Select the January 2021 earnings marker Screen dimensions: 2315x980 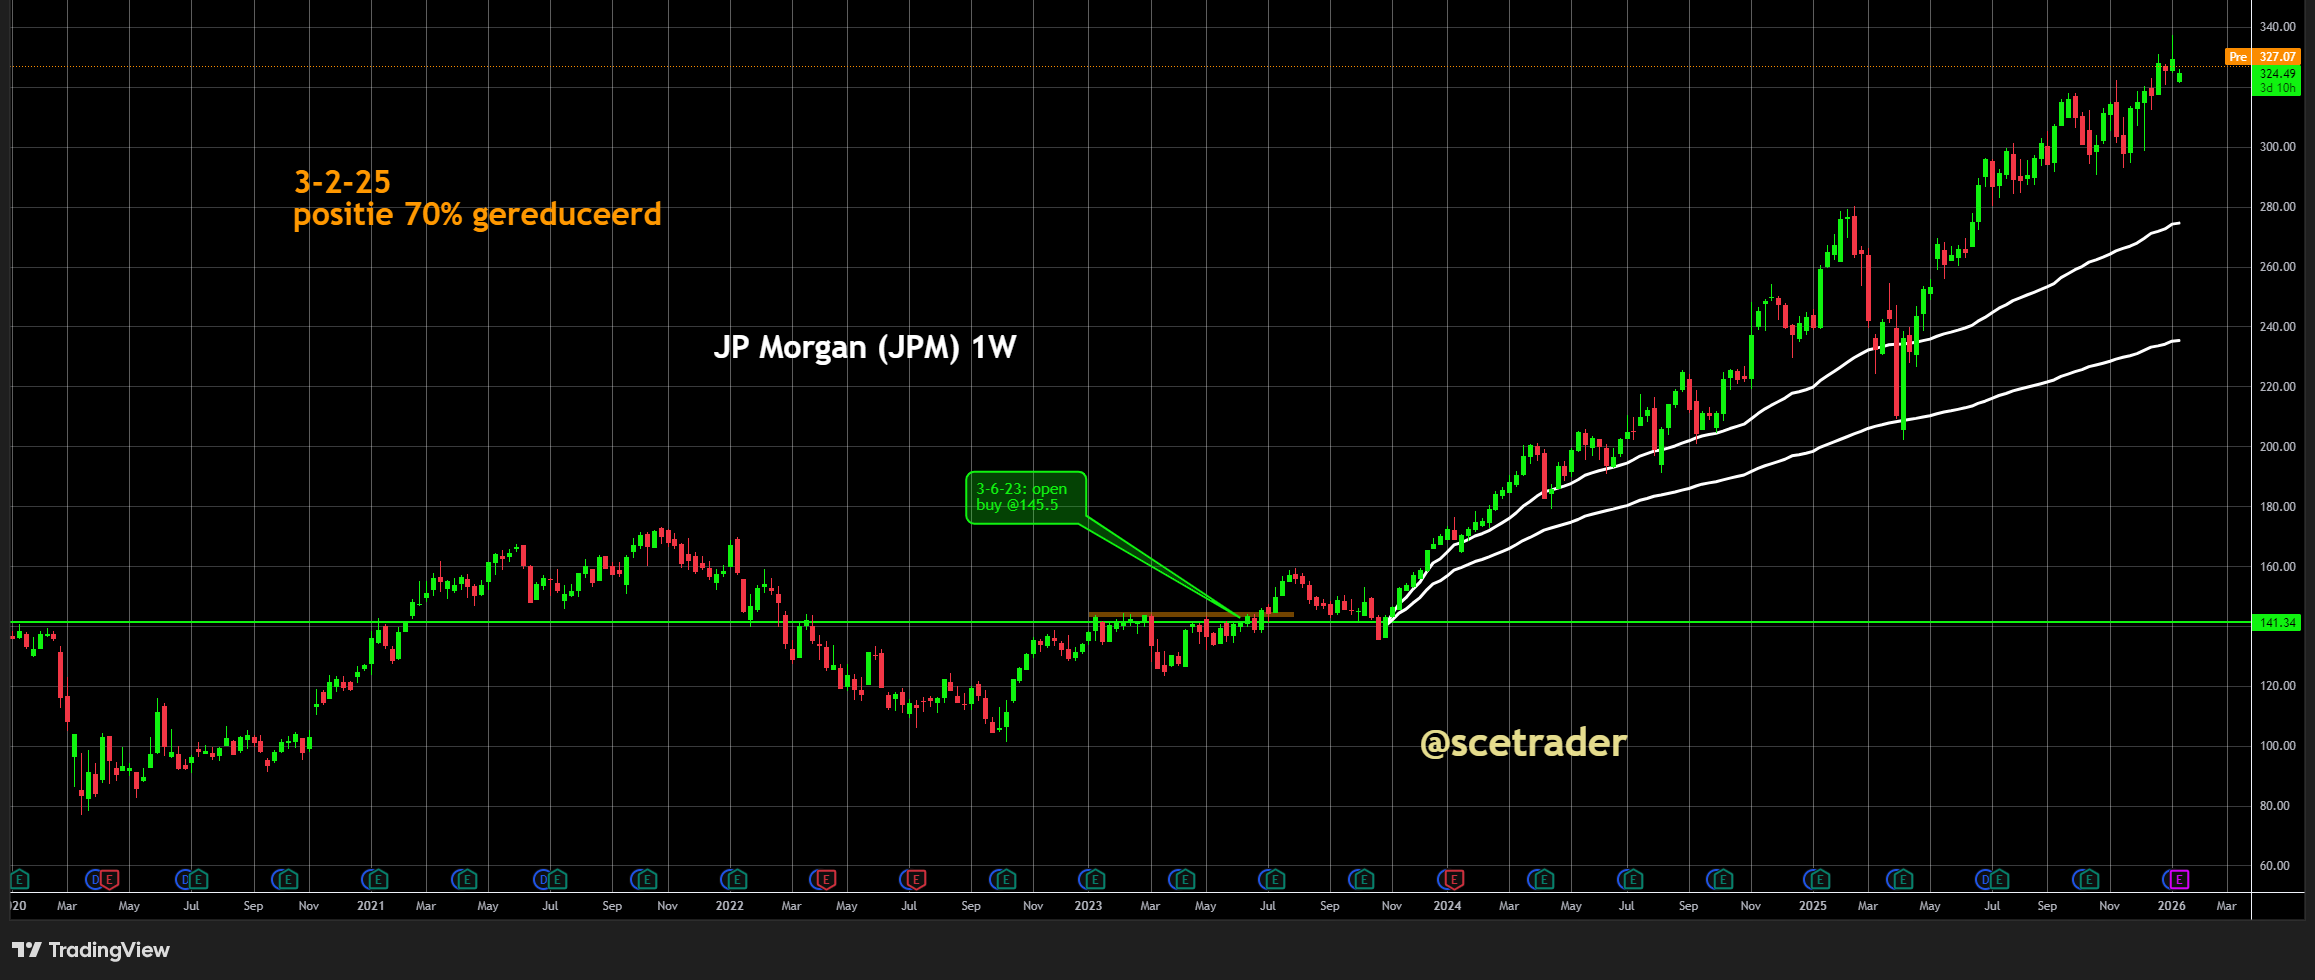coord(378,880)
